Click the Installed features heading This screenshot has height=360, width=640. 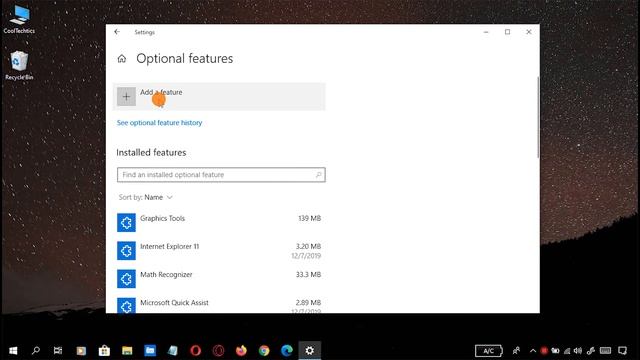tap(151, 153)
